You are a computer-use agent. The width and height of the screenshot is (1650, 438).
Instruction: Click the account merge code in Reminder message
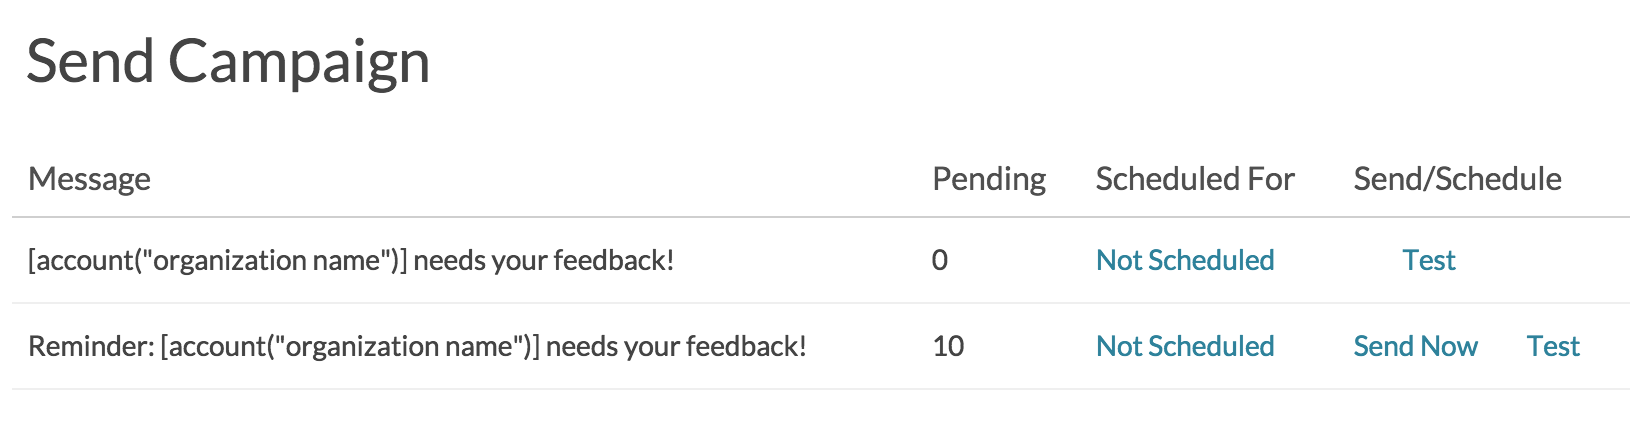pyautogui.click(x=350, y=346)
